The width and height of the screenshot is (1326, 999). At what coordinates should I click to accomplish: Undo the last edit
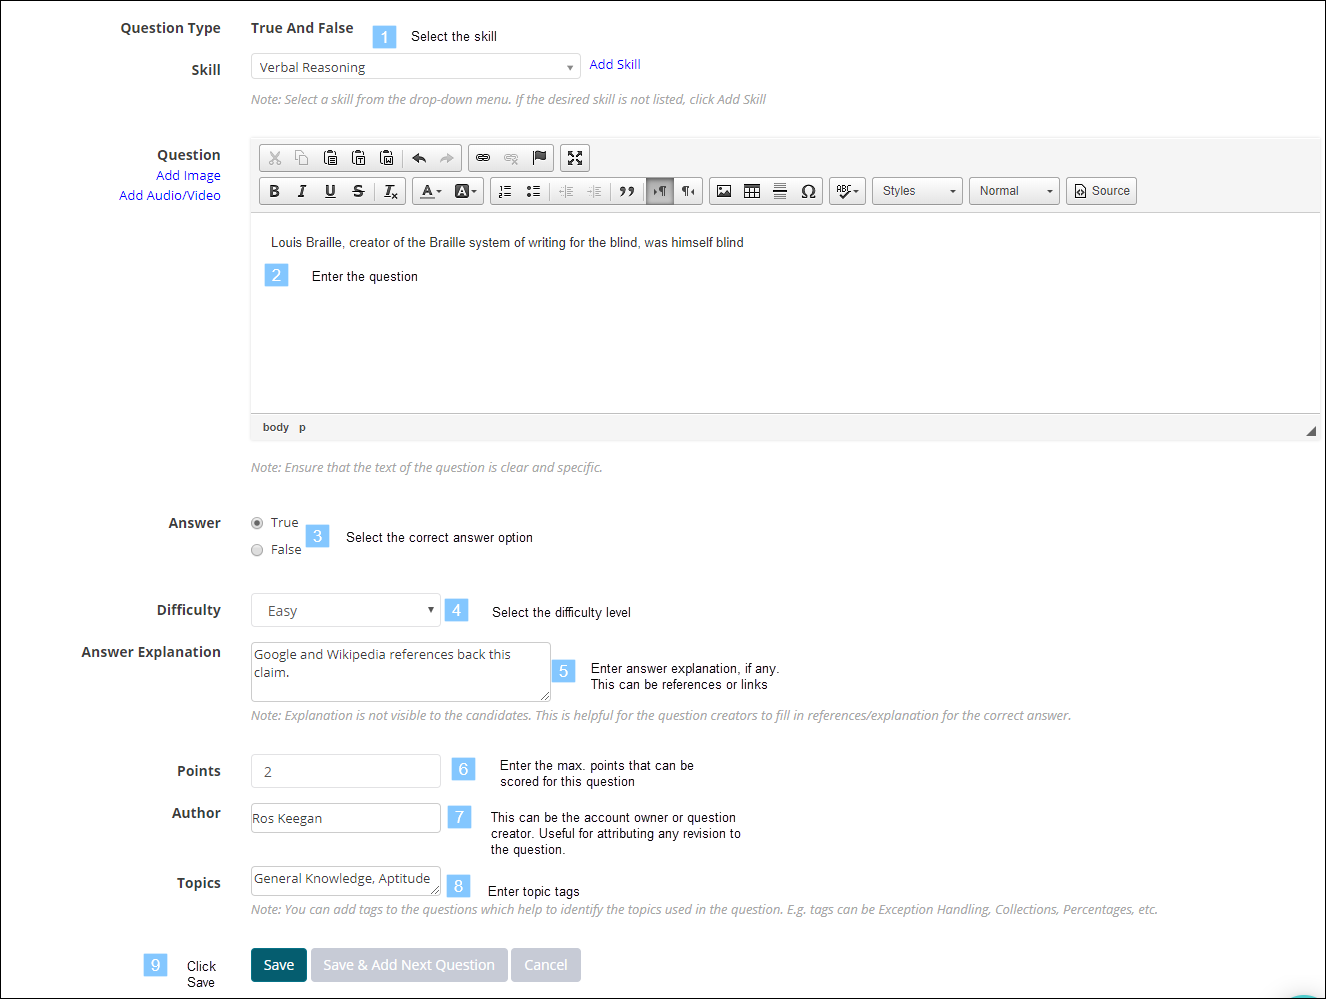419,158
